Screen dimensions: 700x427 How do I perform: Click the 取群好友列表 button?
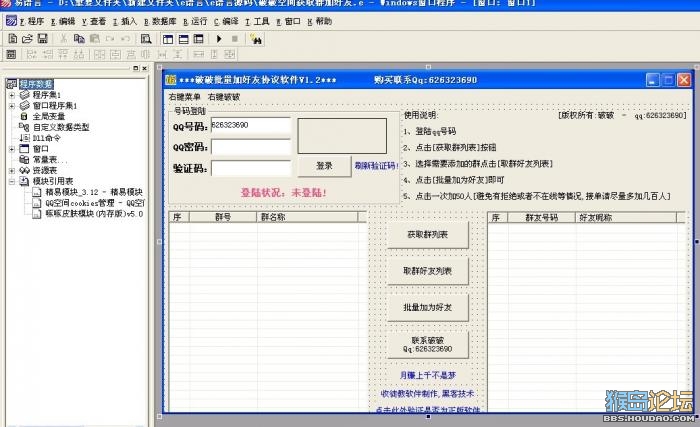[428, 271]
